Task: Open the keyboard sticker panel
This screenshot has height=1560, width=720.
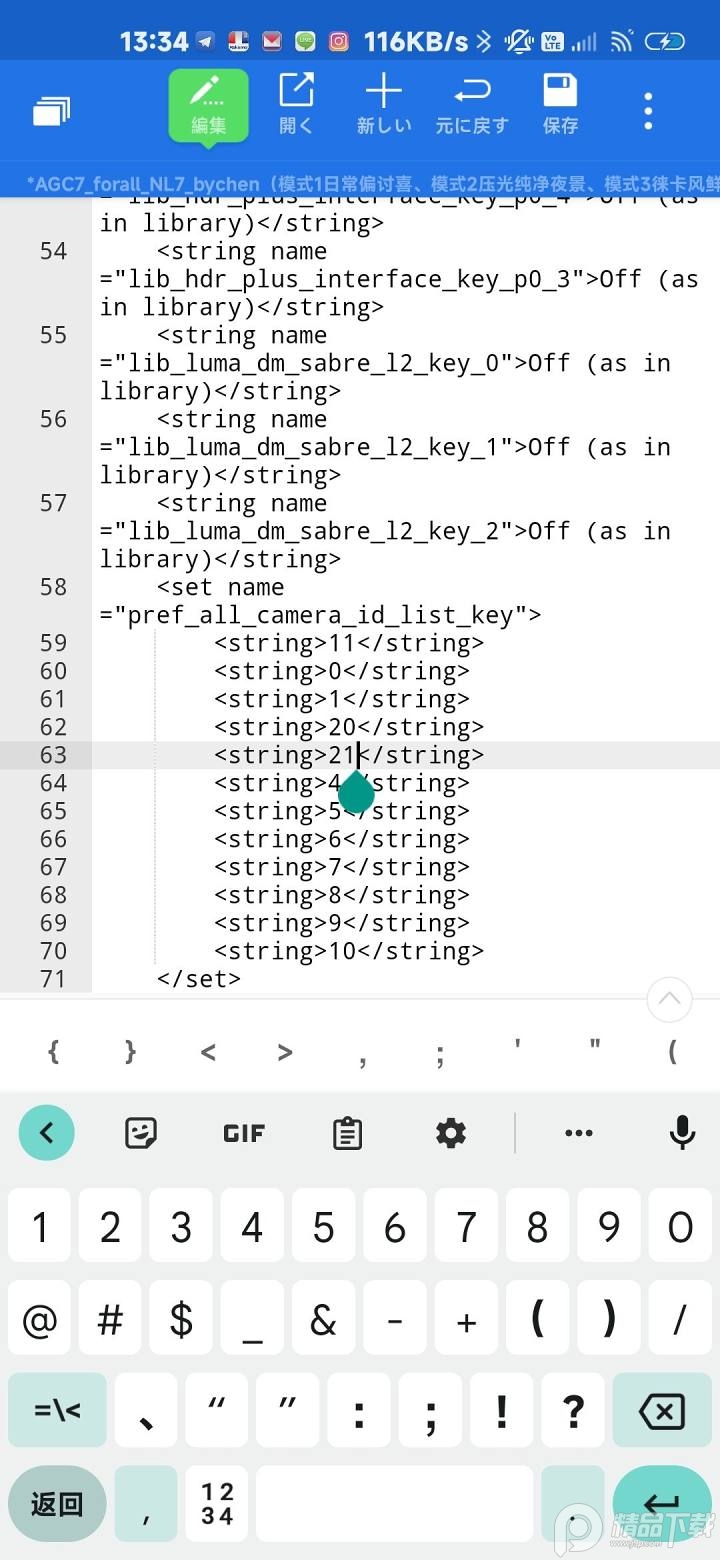Action: (x=141, y=1132)
